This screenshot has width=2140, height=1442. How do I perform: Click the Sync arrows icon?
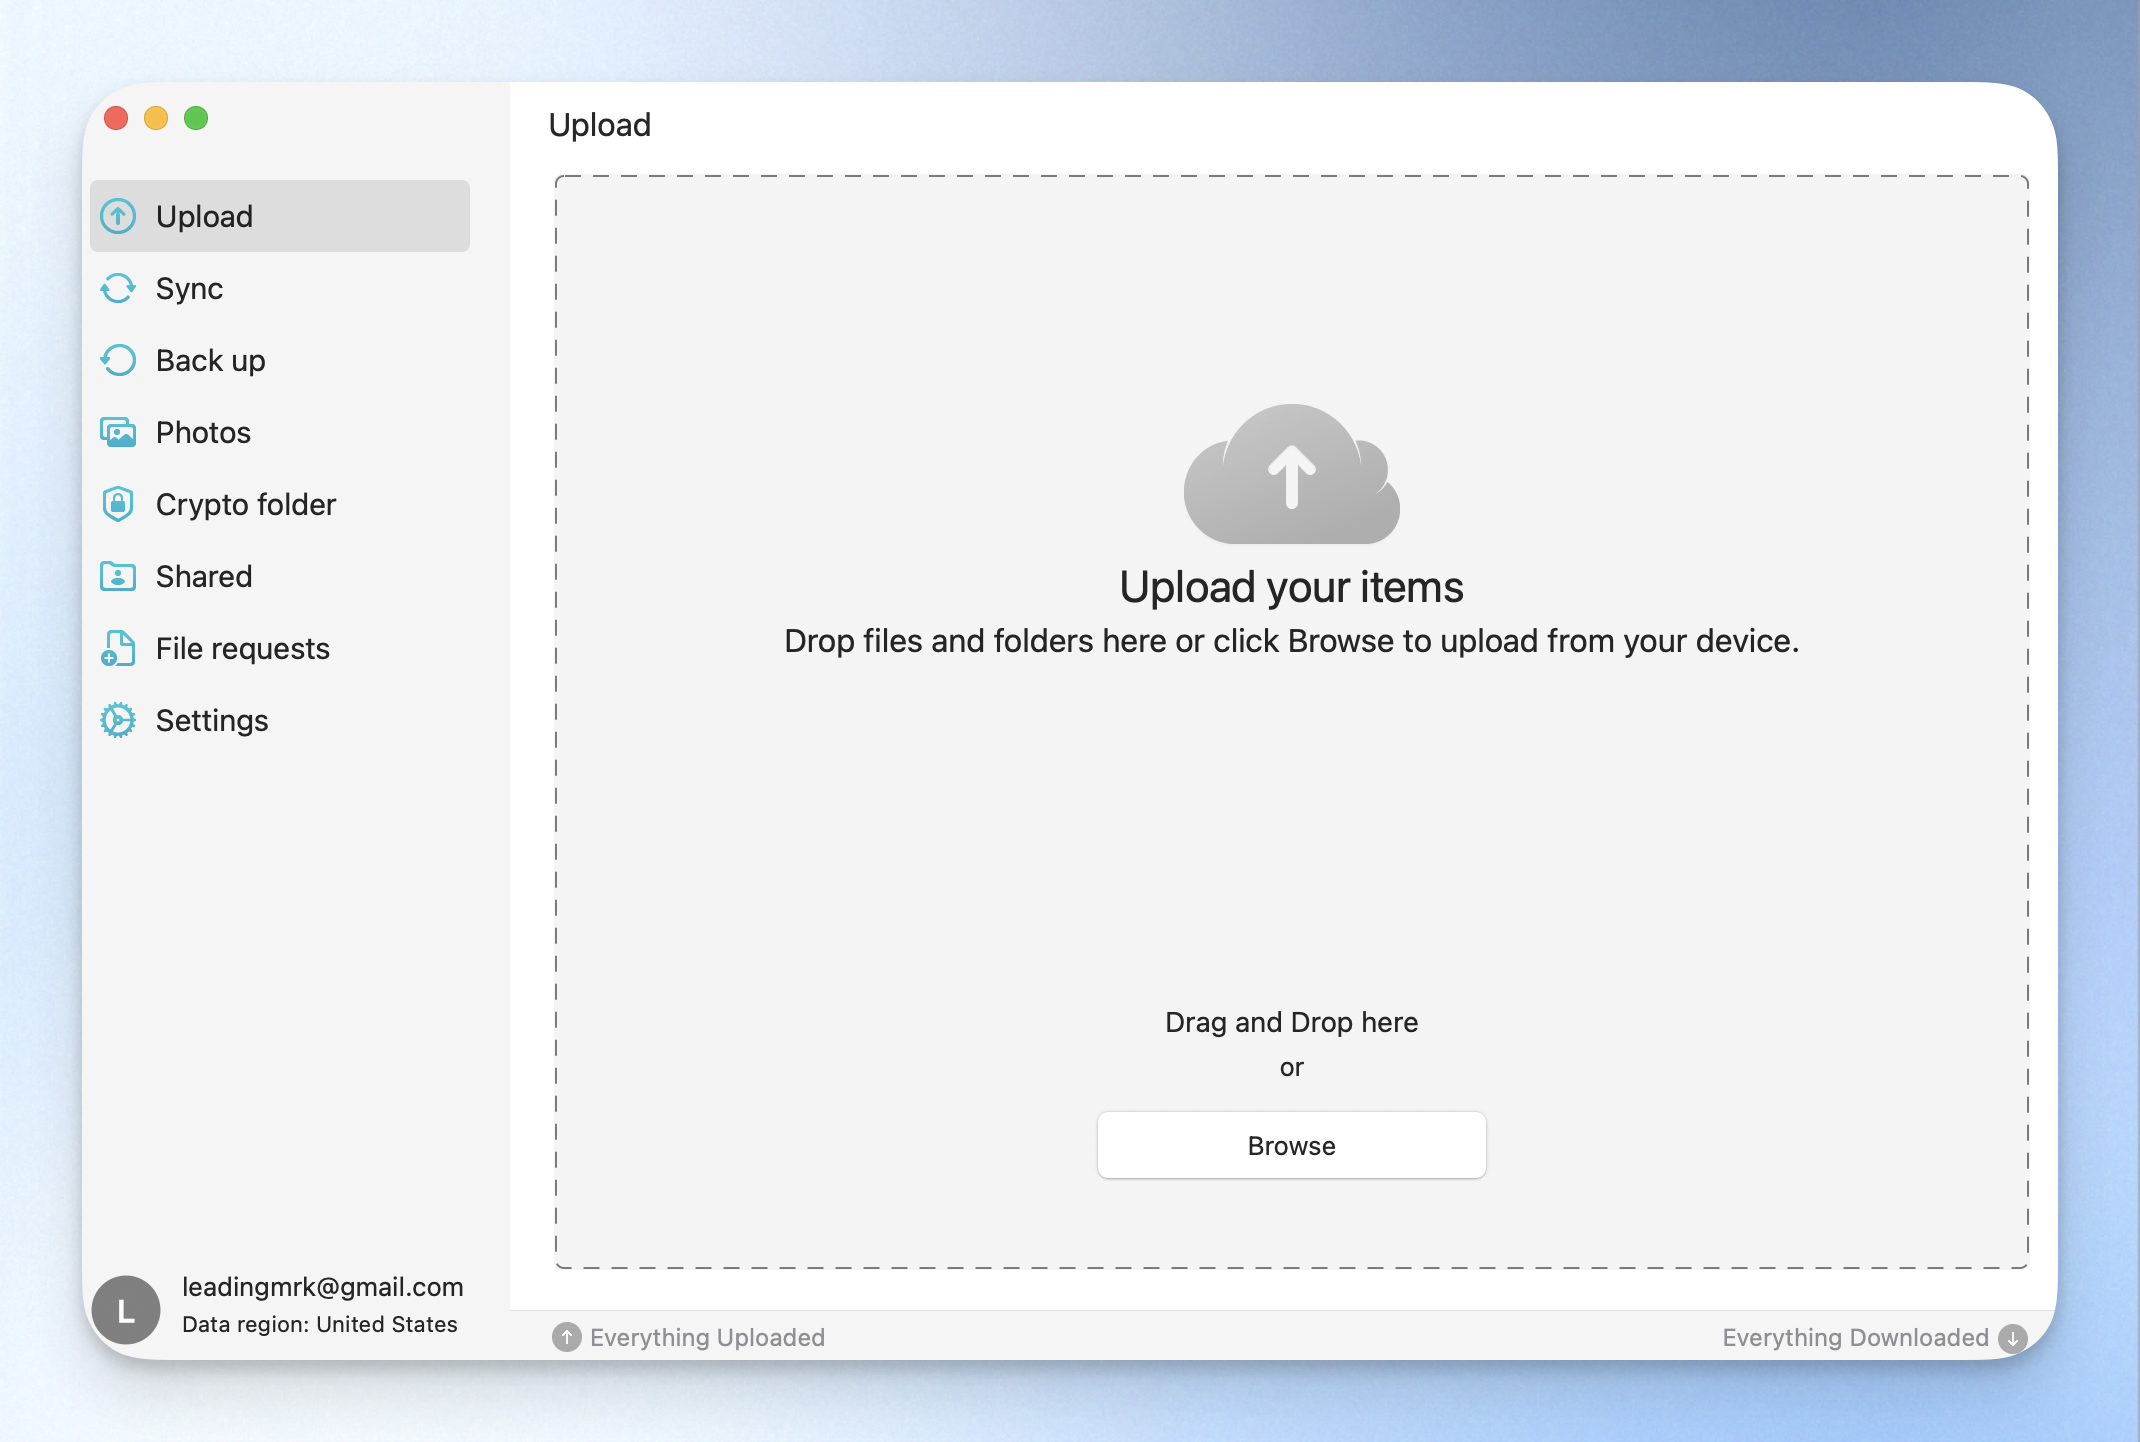click(x=118, y=288)
